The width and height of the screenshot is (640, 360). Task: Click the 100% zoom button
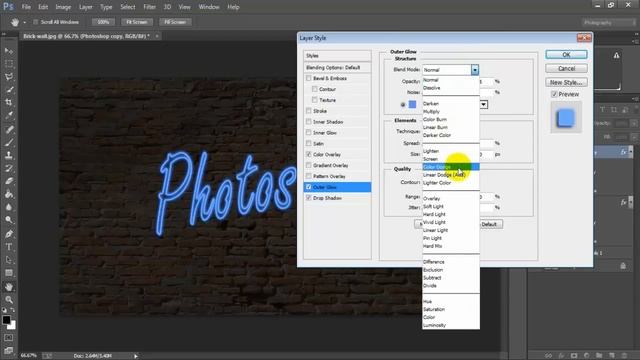[x=103, y=22]
